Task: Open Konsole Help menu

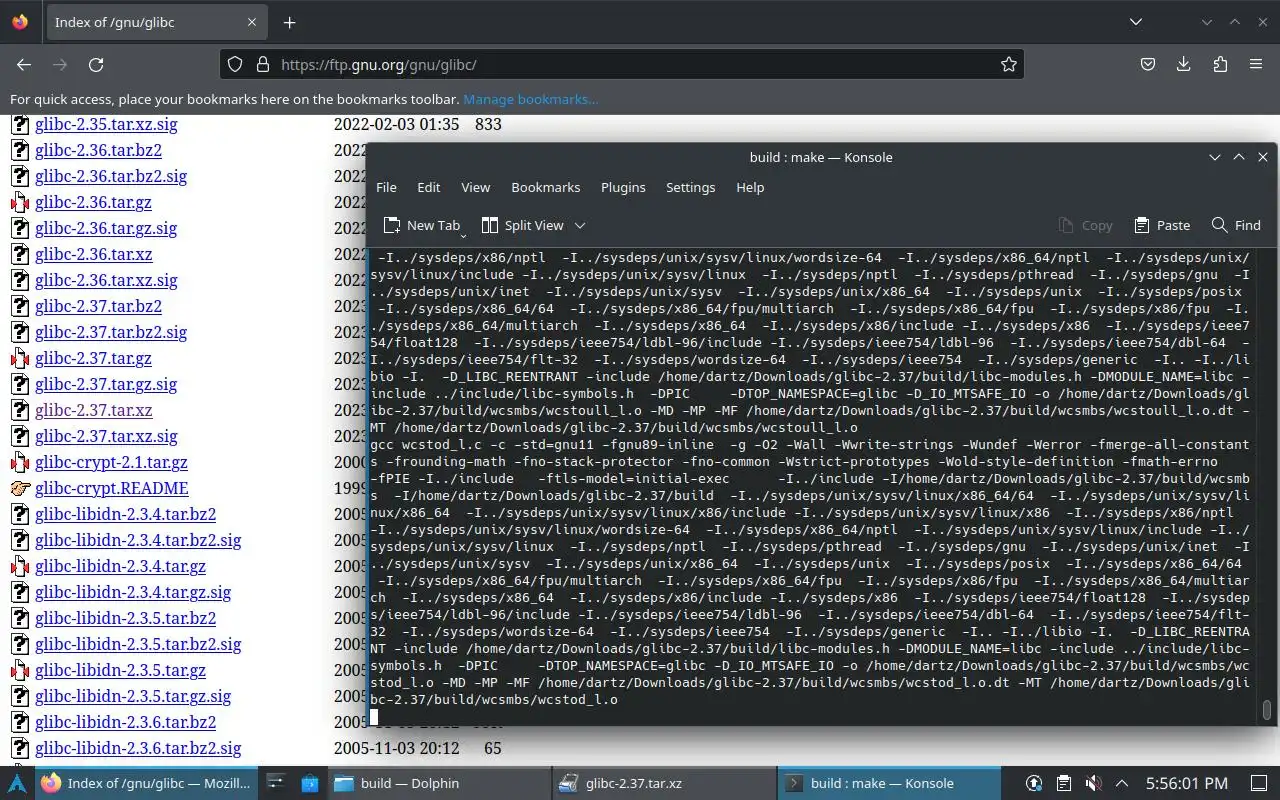Action: 750,187
